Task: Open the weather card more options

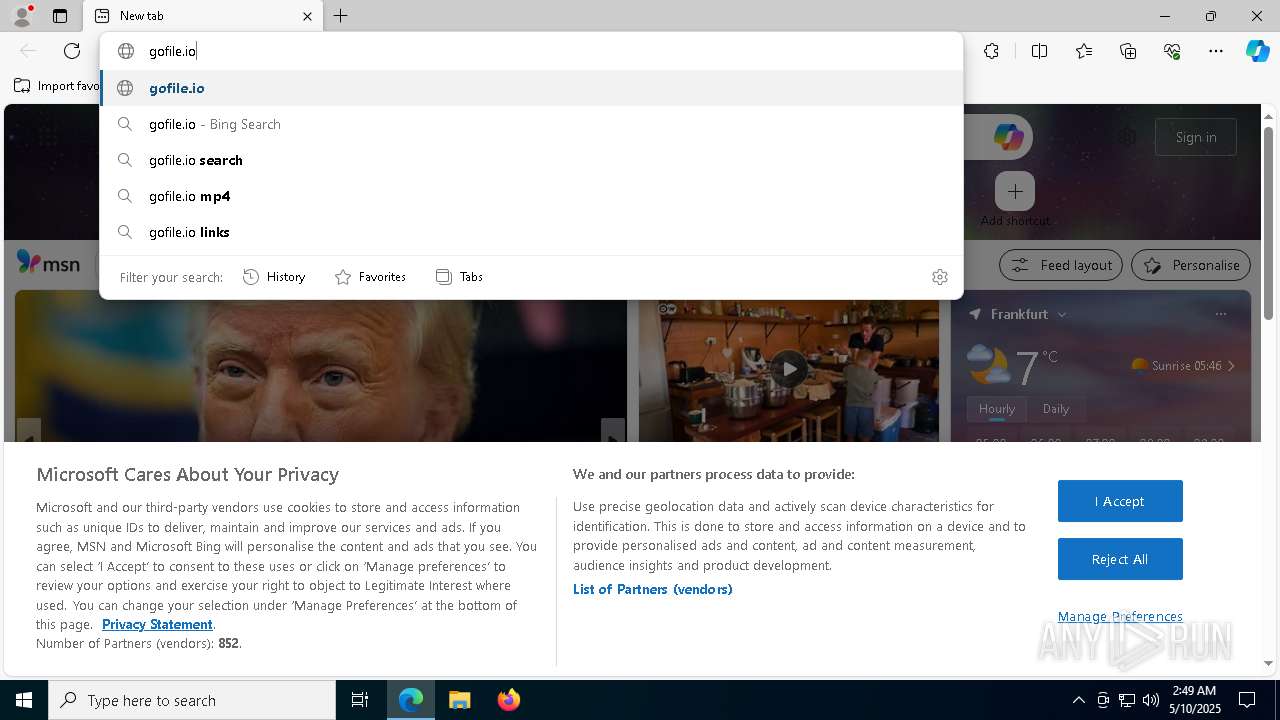Action: (x=1220, y=314)
